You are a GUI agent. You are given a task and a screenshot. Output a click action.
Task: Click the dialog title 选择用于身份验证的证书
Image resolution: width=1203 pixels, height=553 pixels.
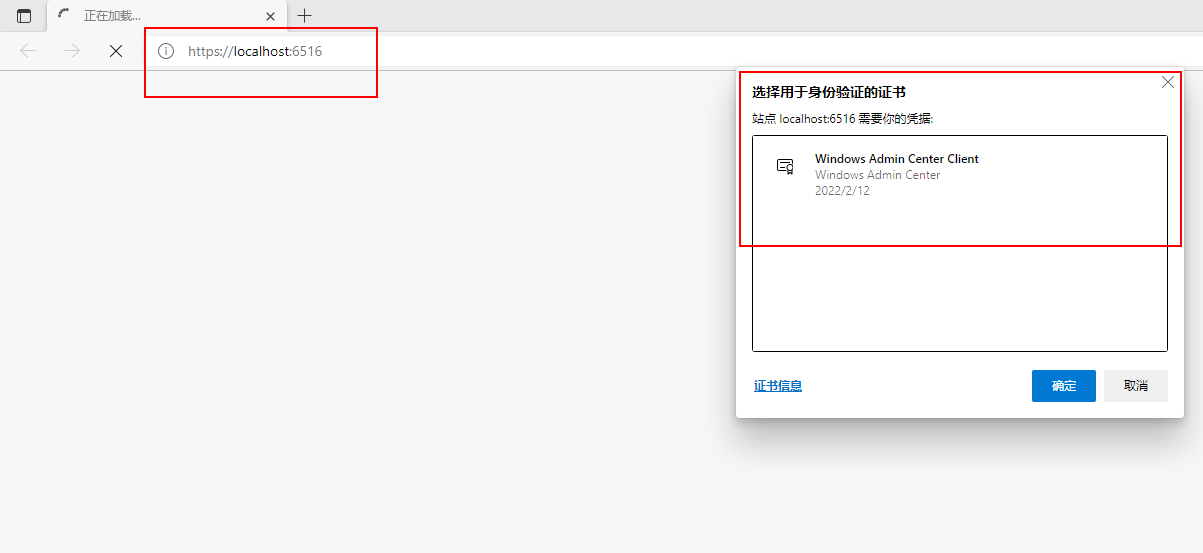coord(829,92)
